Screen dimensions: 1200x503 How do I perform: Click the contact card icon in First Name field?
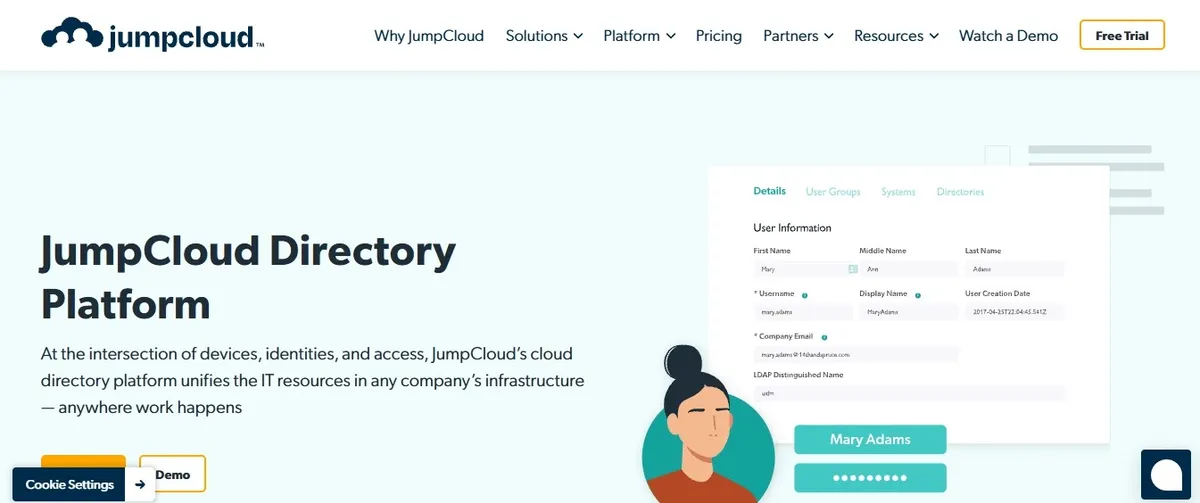[853, 269]
